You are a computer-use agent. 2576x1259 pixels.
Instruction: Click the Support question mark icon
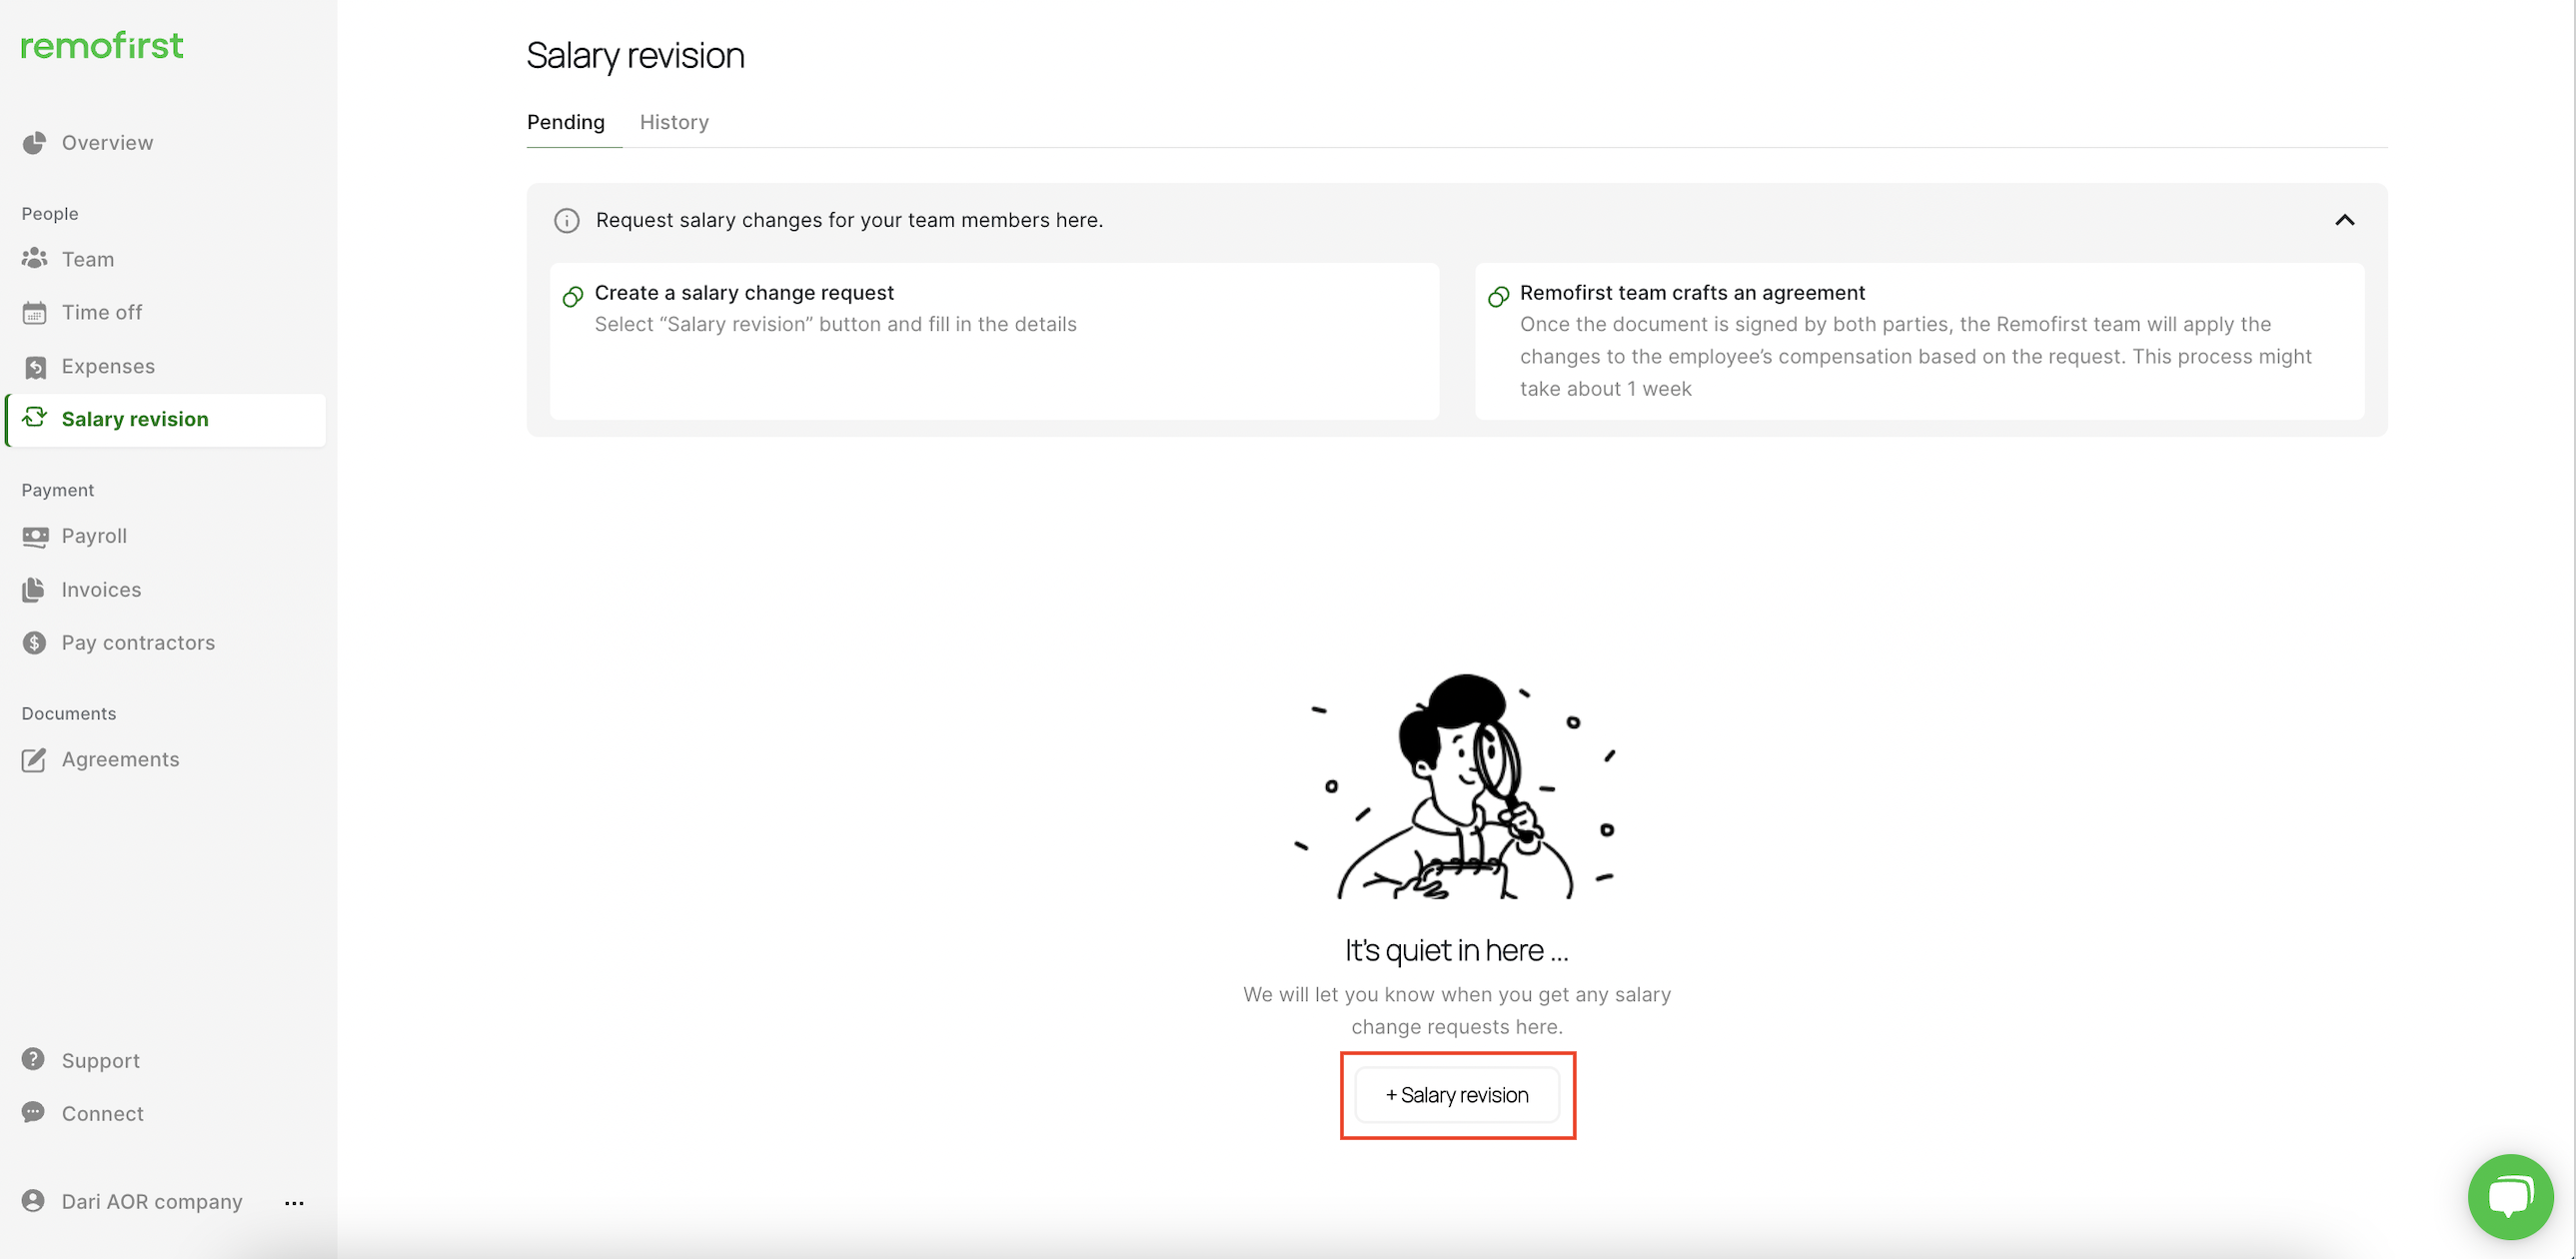pos(34,1060)
